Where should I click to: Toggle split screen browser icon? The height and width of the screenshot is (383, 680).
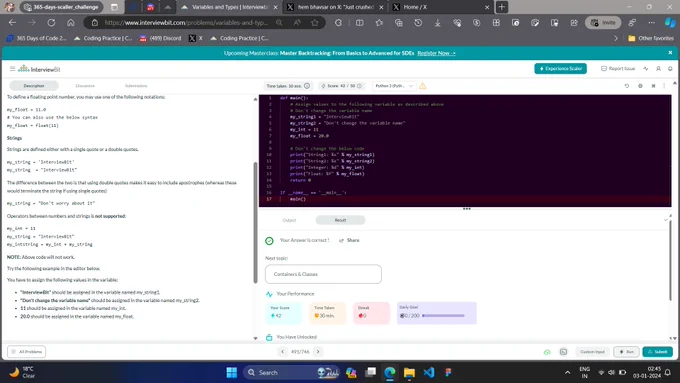click(x=360, y=23)
